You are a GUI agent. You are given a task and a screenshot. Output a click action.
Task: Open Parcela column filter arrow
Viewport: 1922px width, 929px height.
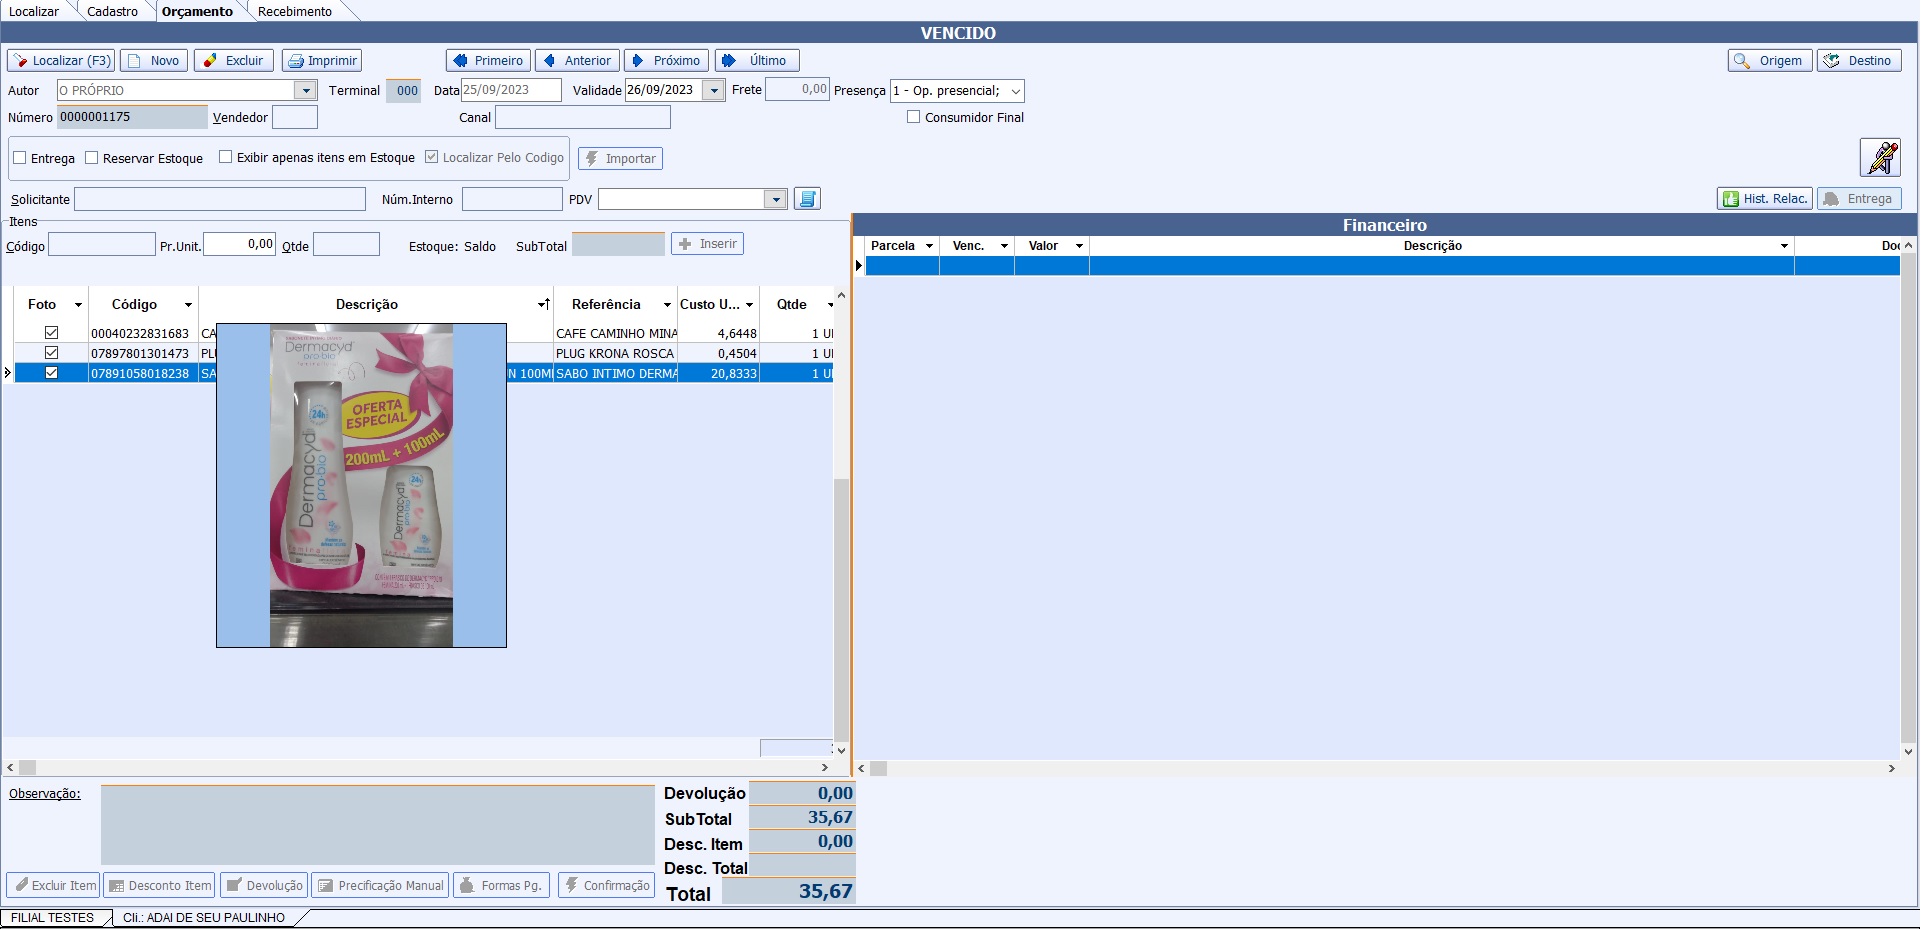click(929, 246)
